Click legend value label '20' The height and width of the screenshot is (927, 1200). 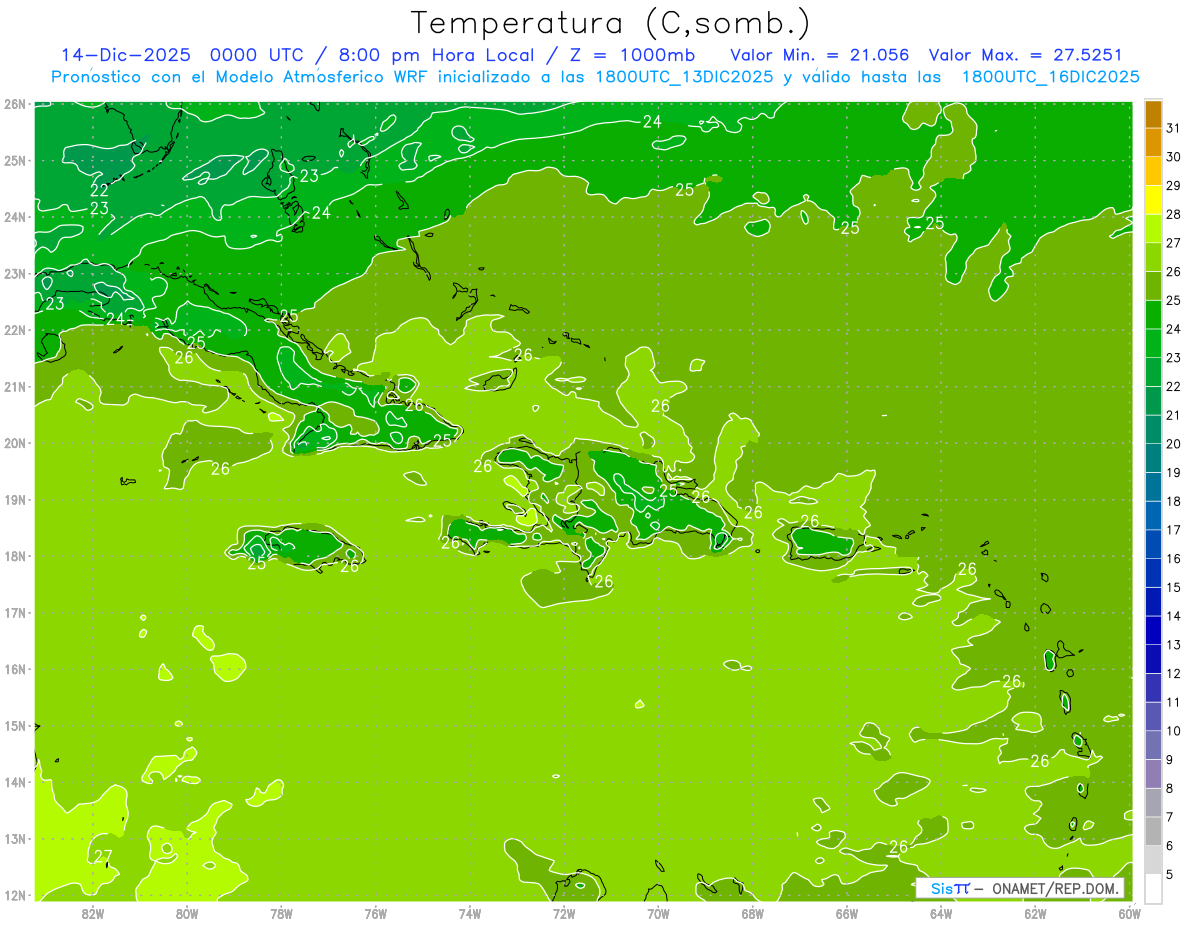[x=1173, y=444]
